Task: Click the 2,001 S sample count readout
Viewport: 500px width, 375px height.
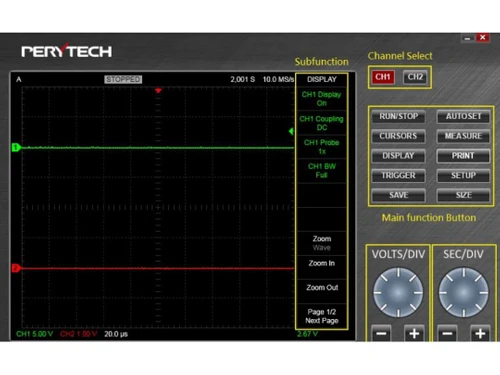Action: coord(243,79)
